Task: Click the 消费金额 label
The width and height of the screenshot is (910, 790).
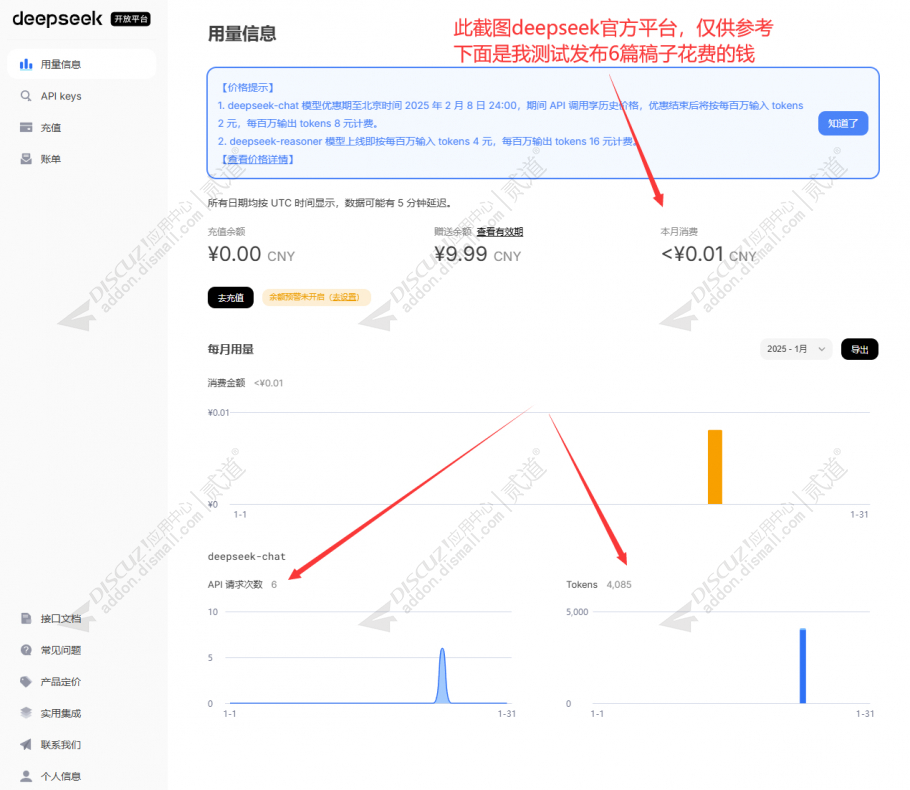Action: [x=226, y=383]
